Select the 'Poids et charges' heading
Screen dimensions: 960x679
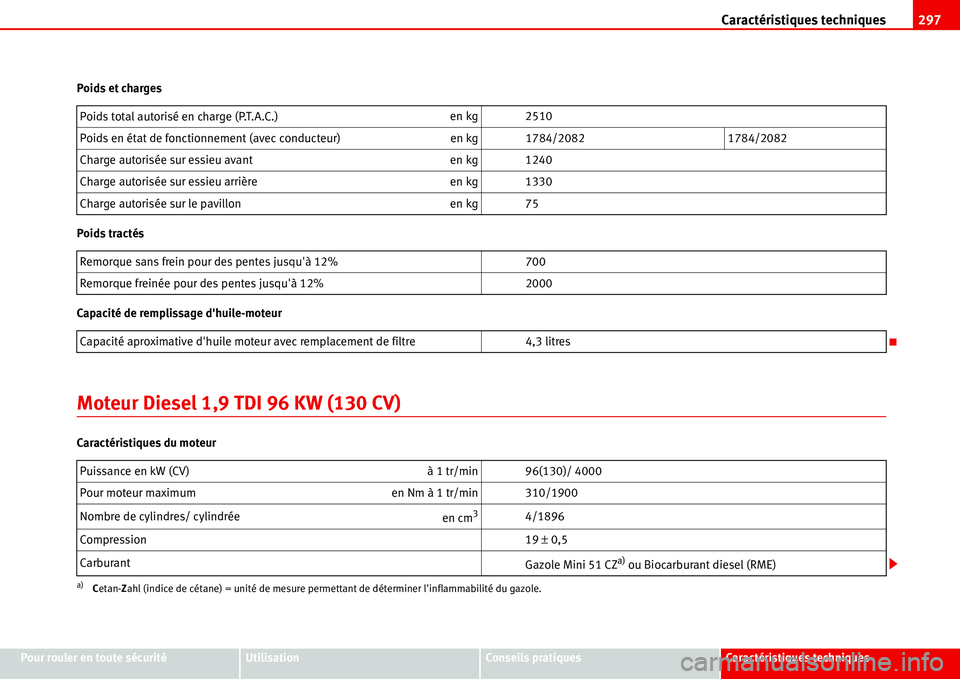coord(119,88)
